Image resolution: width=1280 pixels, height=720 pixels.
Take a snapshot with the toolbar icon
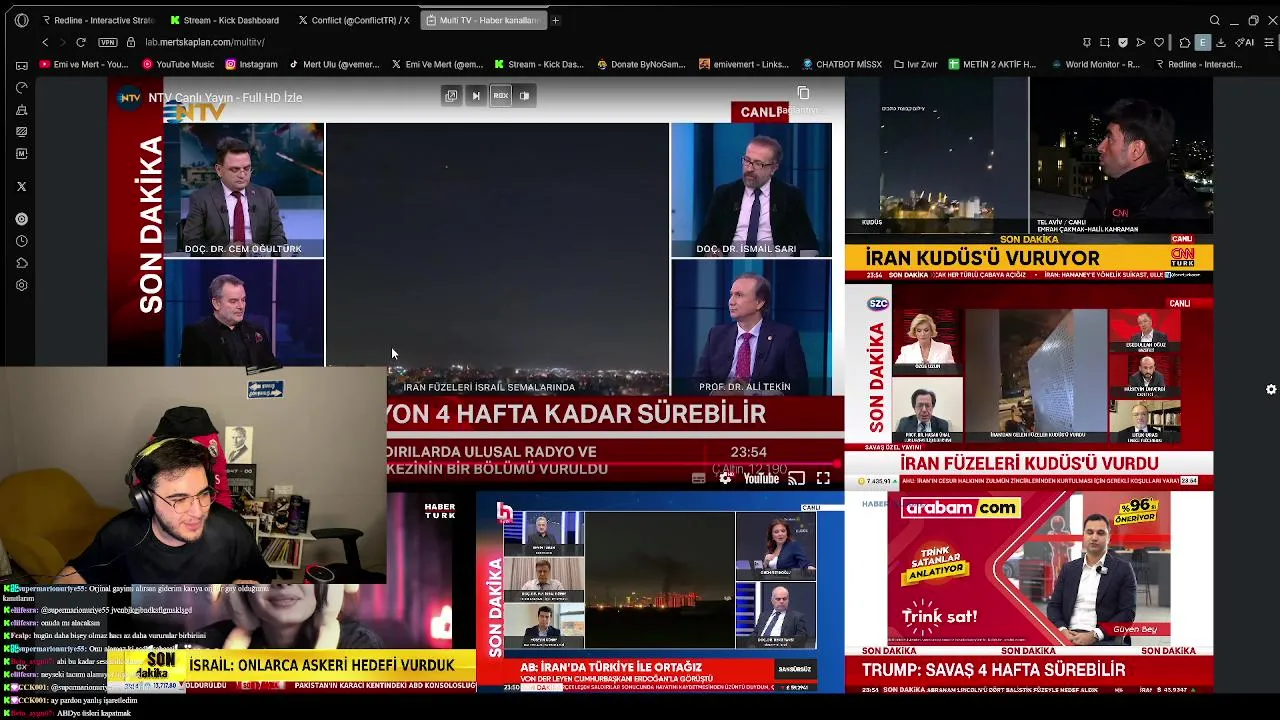(x=1105, y=42)
